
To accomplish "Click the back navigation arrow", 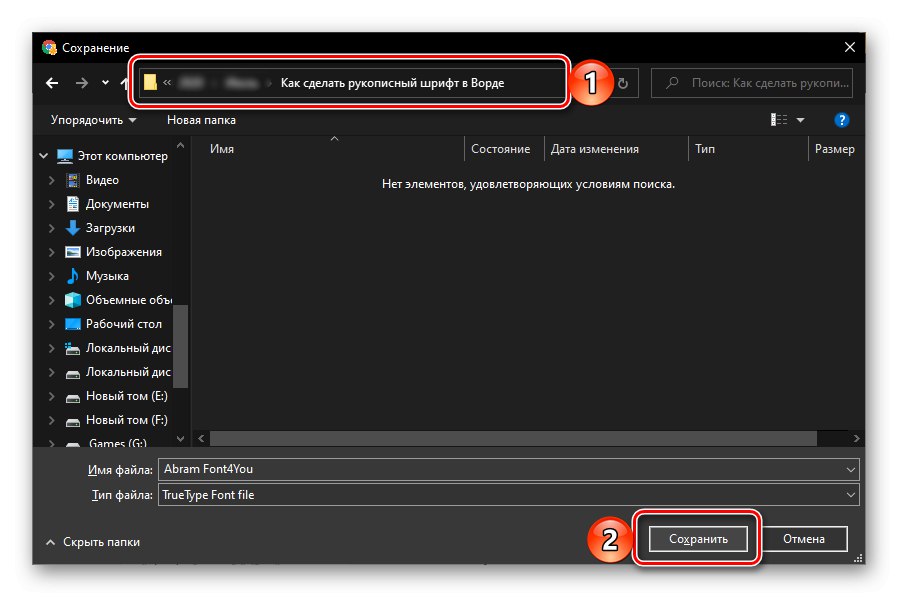I will tap(51, 83).
